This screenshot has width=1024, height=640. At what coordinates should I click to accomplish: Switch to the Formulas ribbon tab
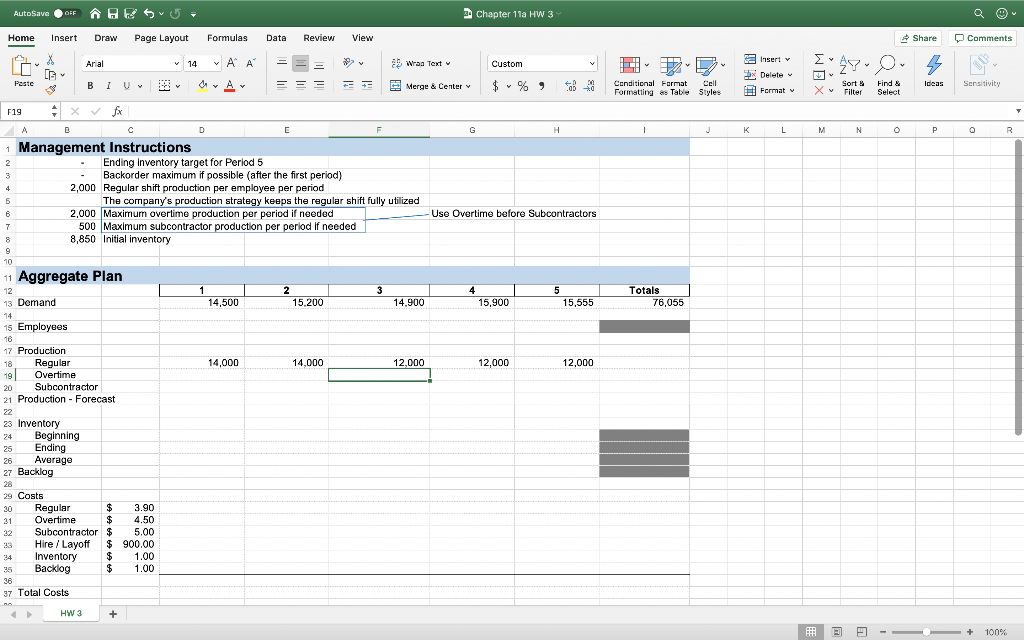pyautogui.click(x=227, y=38)
